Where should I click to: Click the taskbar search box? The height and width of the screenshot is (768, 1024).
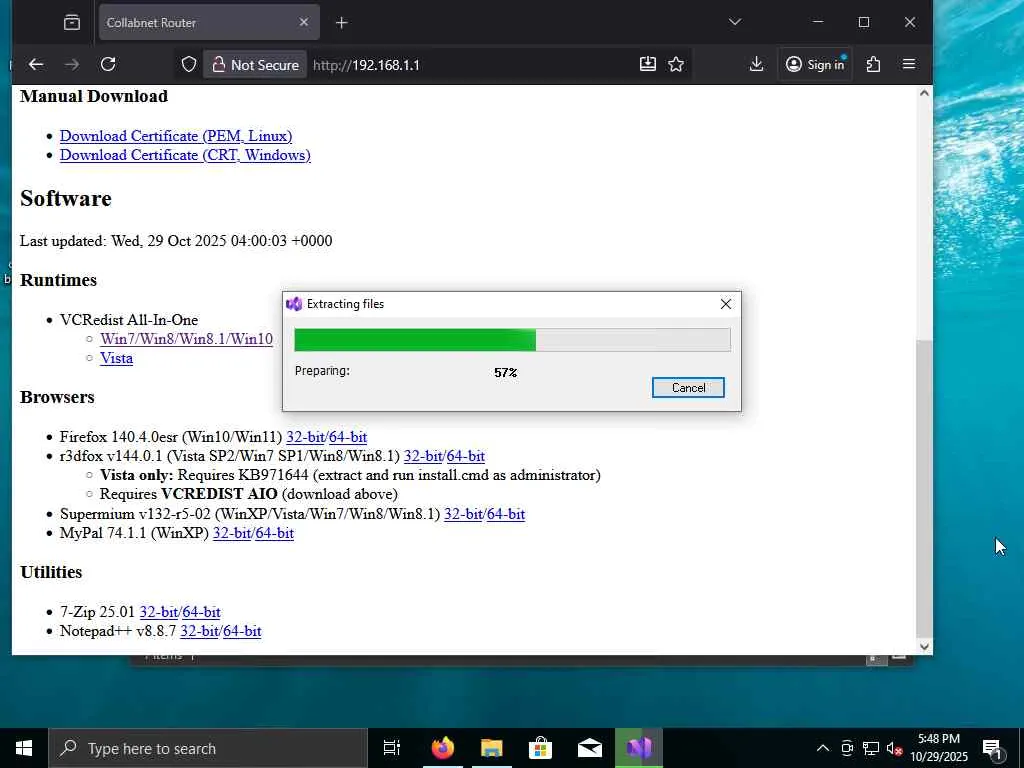(208, 748)
